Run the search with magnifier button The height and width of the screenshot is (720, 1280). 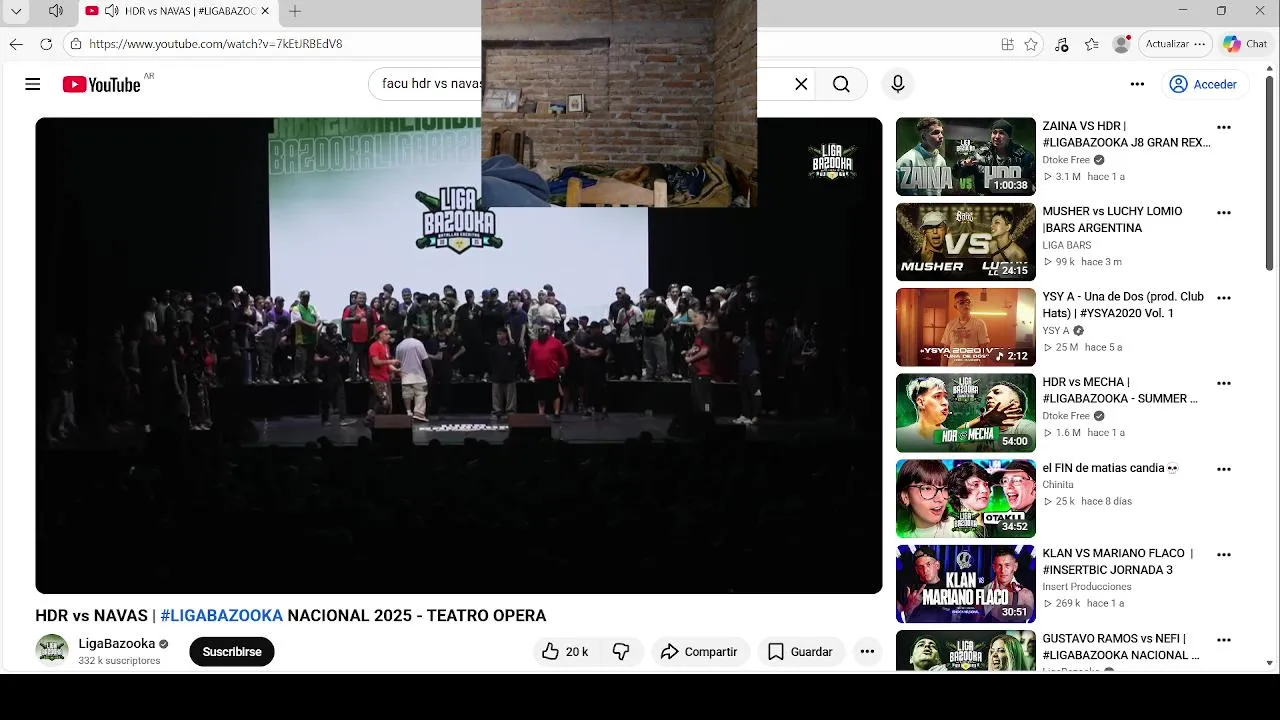coord(841,84)
